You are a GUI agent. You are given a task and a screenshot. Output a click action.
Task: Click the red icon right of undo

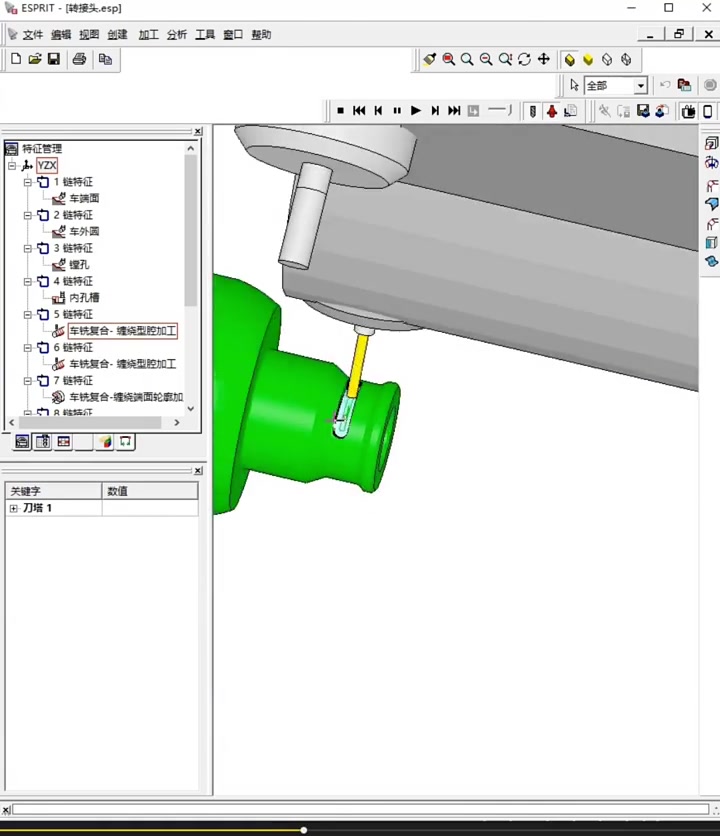coord(684,85)
